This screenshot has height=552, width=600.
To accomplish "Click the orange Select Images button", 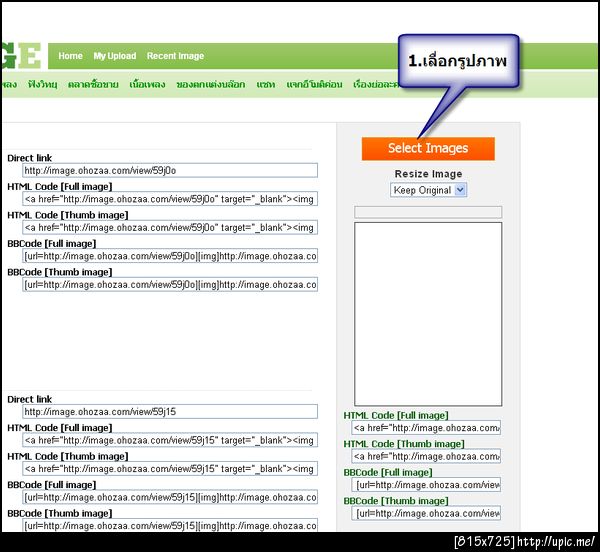I will (428, 148).
